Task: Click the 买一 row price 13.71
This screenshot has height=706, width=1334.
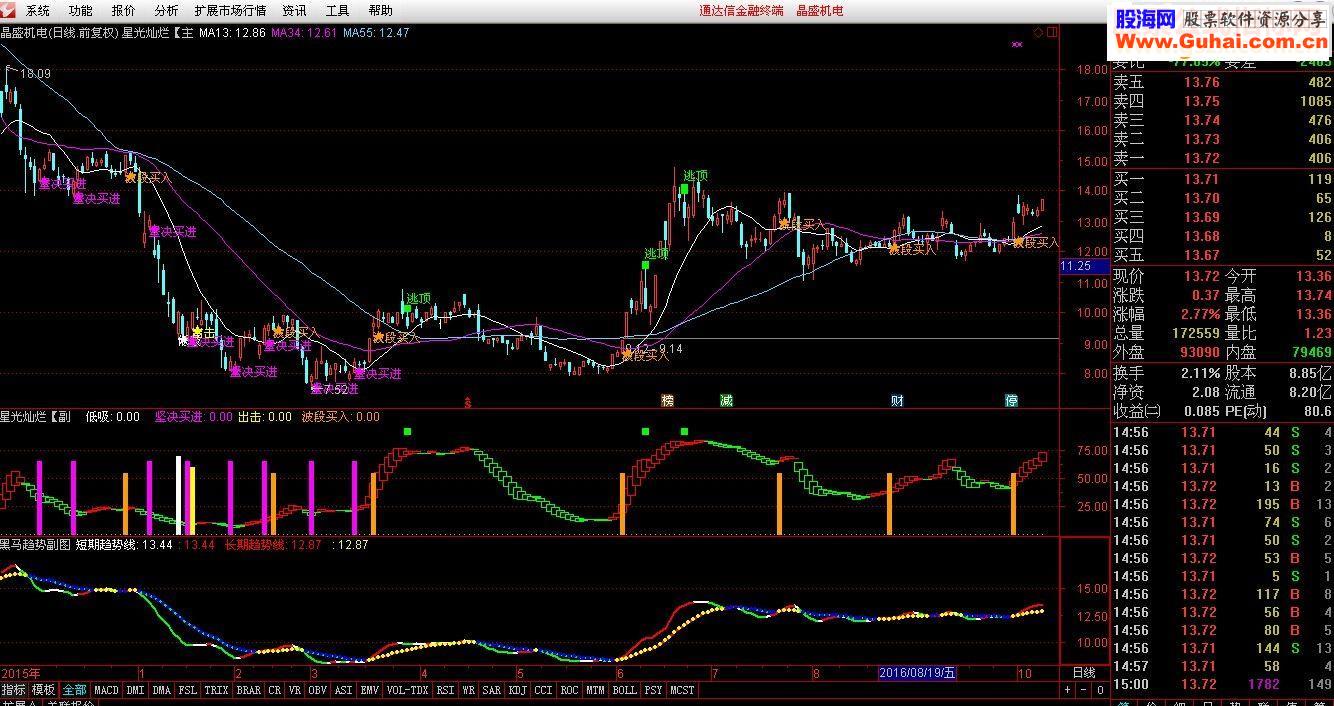Action: point(1202,179)
